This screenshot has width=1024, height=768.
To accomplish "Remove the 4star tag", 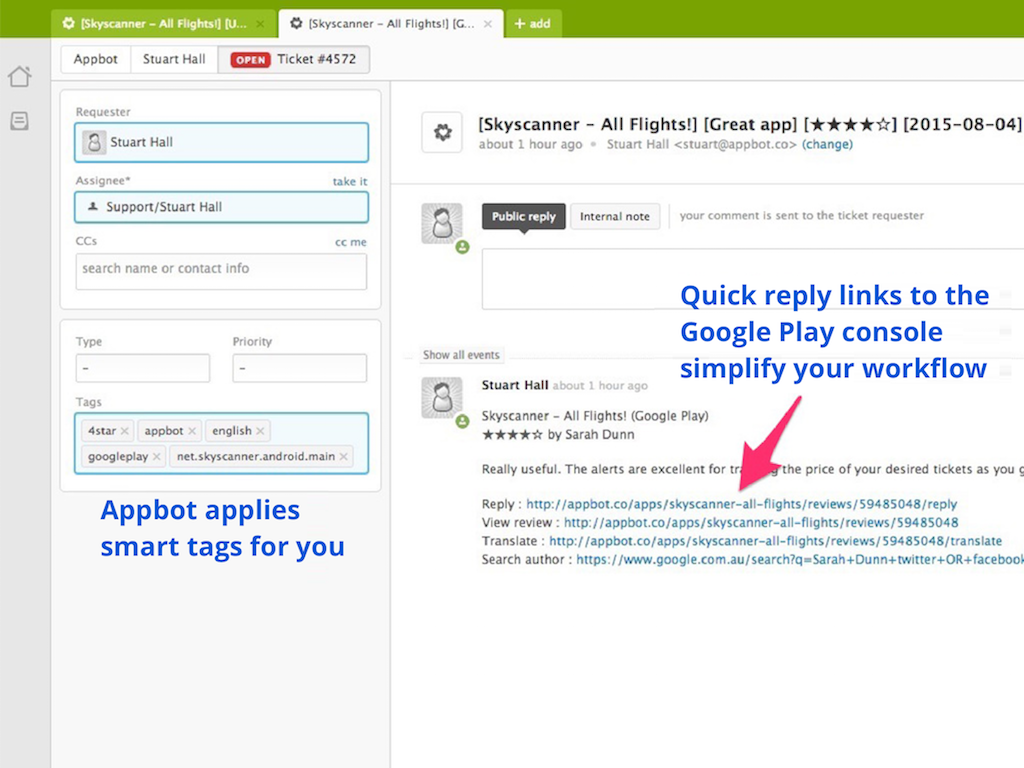I will click(x=124, y=431).
